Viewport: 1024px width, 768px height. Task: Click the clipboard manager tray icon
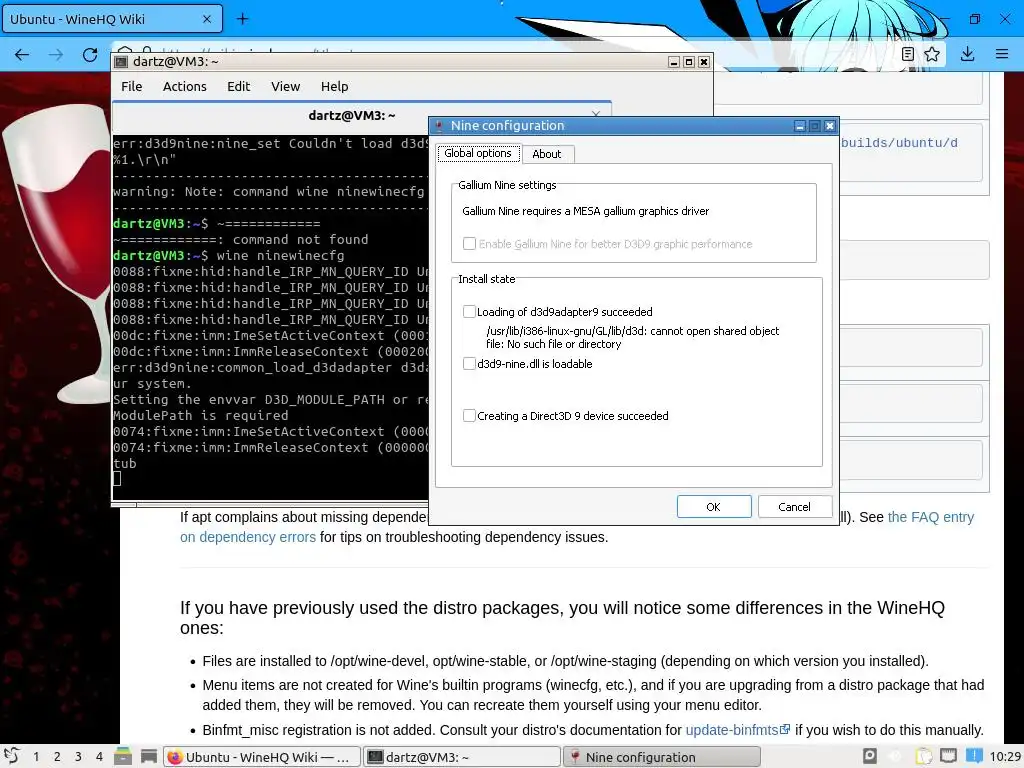click(x=923, y=756)
